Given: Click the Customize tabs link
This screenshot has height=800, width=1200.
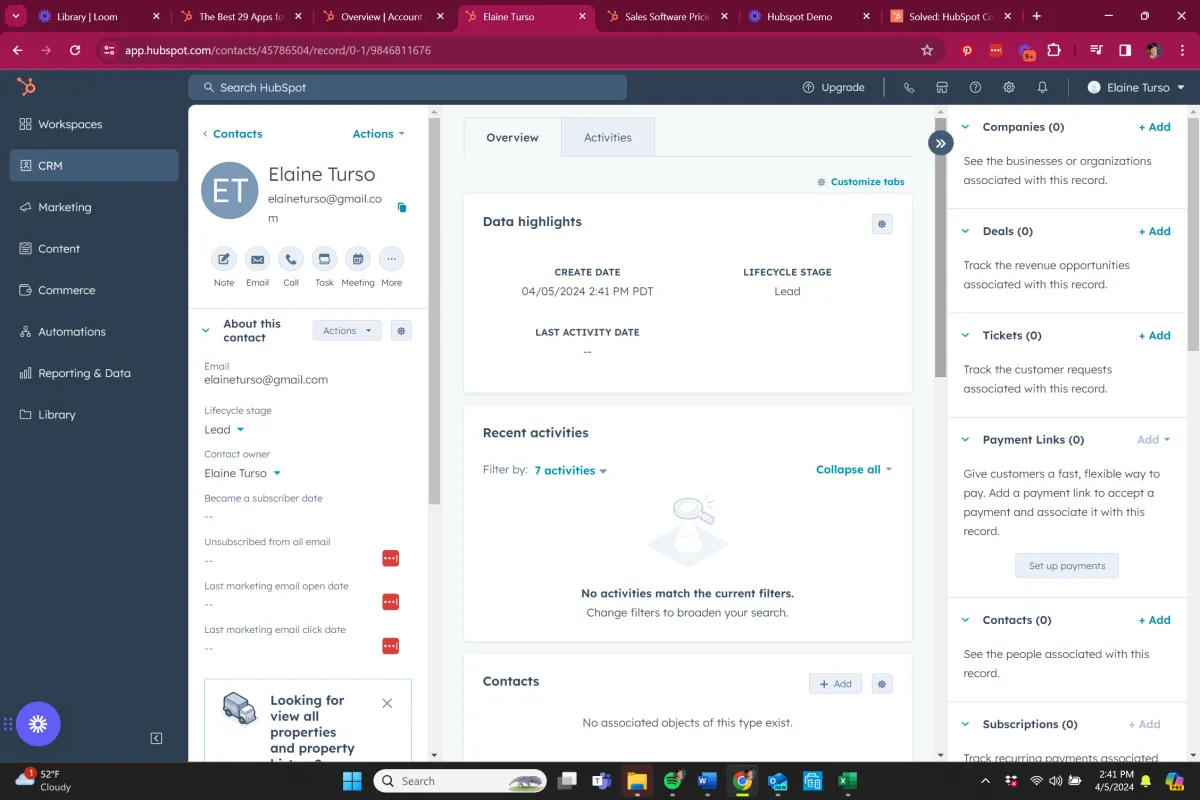Looking at the screenshot, I should 860,182.
